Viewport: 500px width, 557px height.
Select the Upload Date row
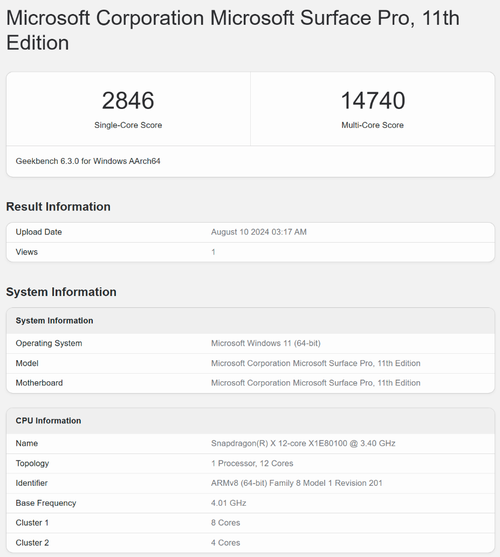(250, 232)
